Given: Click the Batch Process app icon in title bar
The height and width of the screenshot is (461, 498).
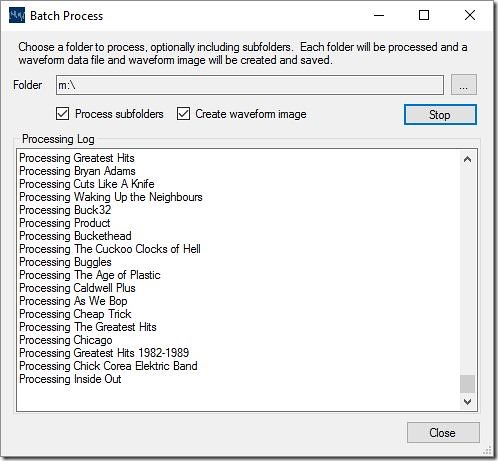Looking at the screenshot, I should (17, 15).
